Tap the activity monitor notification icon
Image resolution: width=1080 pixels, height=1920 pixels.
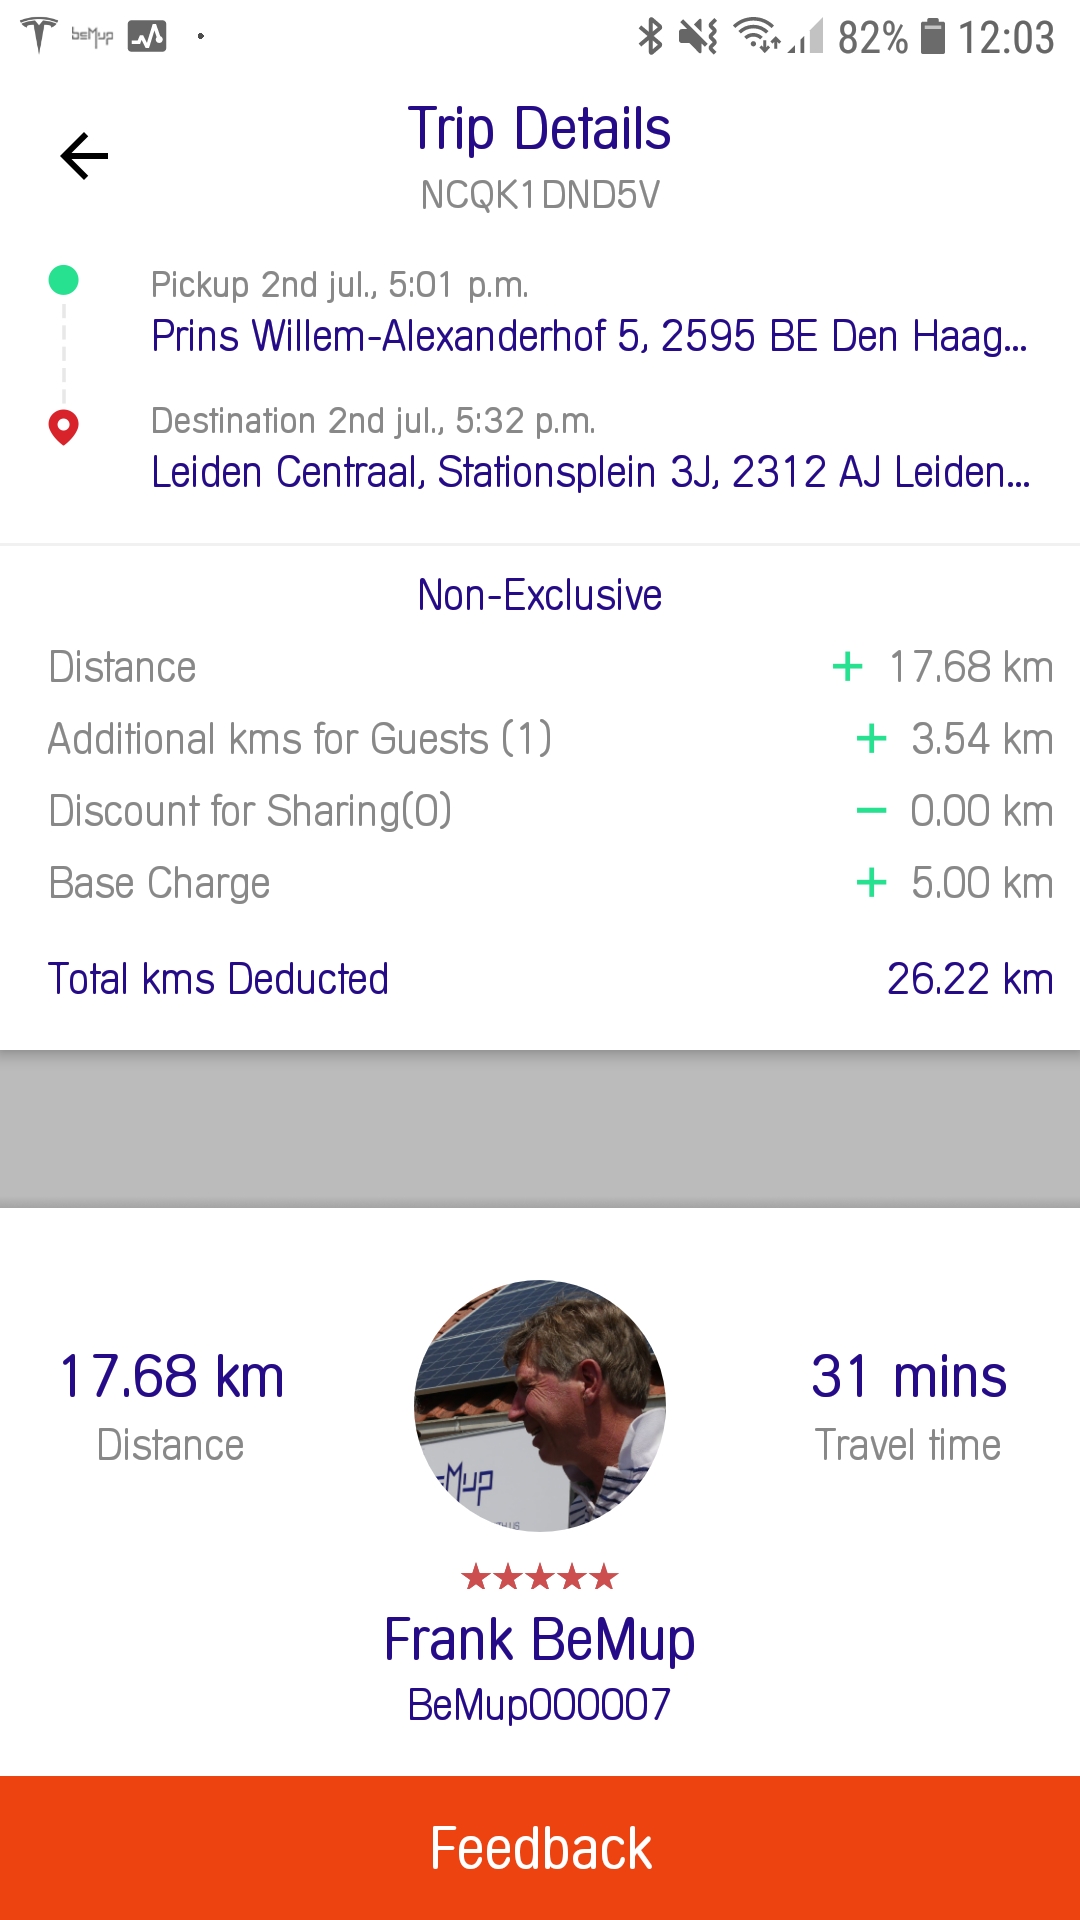pos(147,36)
